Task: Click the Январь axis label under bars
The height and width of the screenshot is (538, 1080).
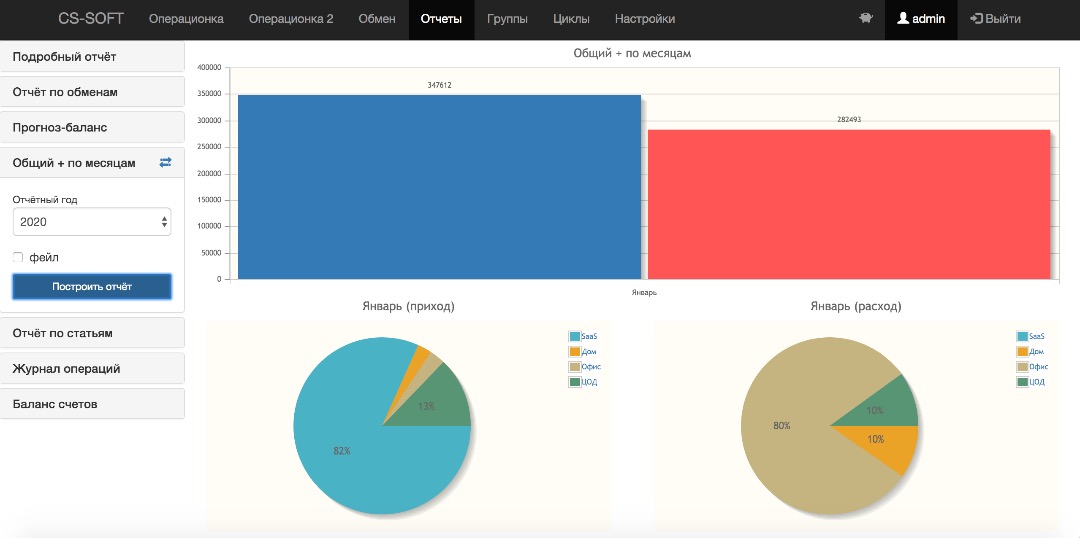Action: [x=644, y=292]
